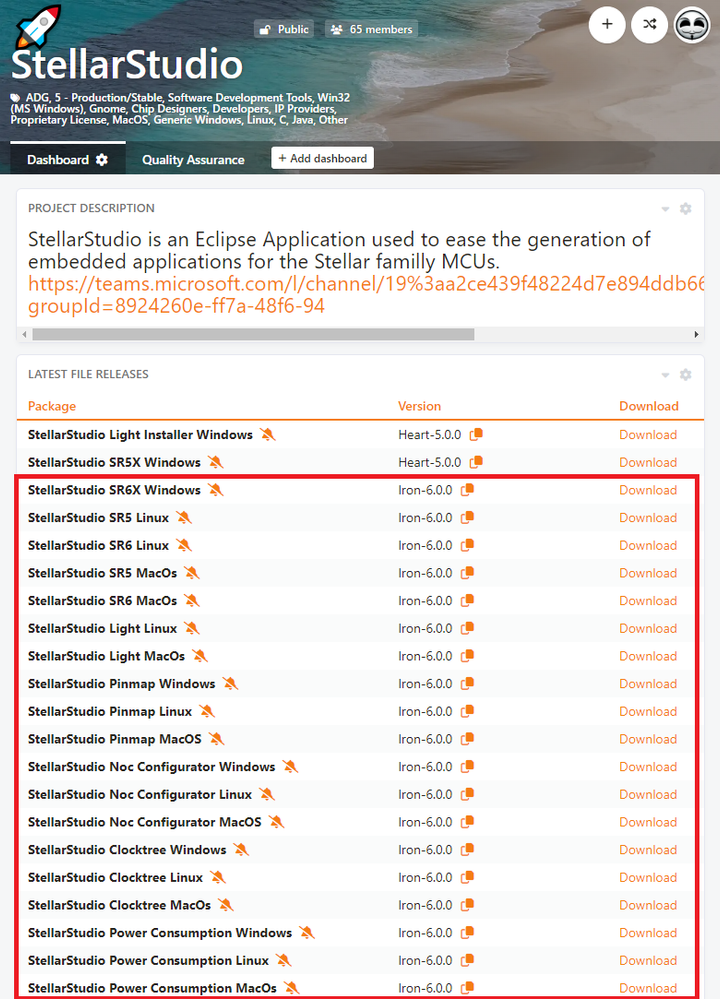The height and width of the screenshot is (999, 720).
Task: Select StellarStudio Light Linux package name
Action: pyautogui.click(x=103, y=628)
